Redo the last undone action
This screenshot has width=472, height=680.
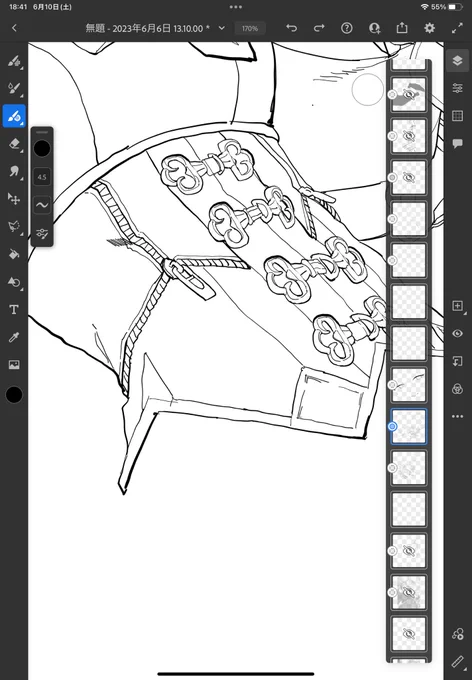click(319, 28)
